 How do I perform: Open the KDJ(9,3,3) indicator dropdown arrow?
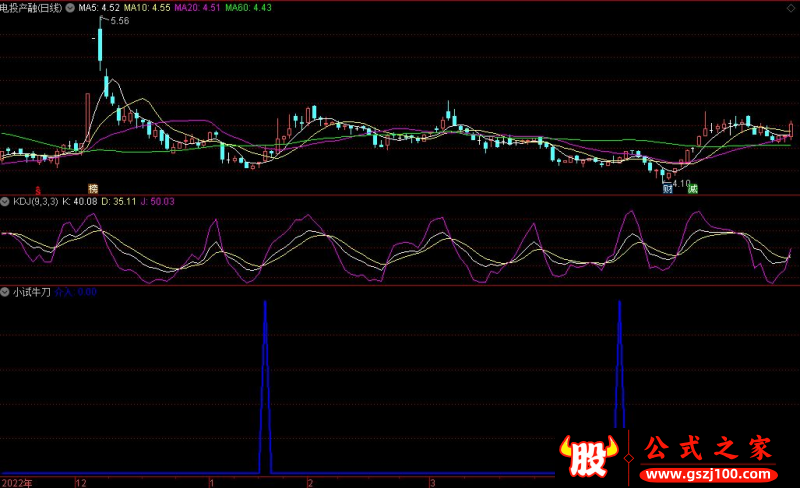tap(6, 201)
